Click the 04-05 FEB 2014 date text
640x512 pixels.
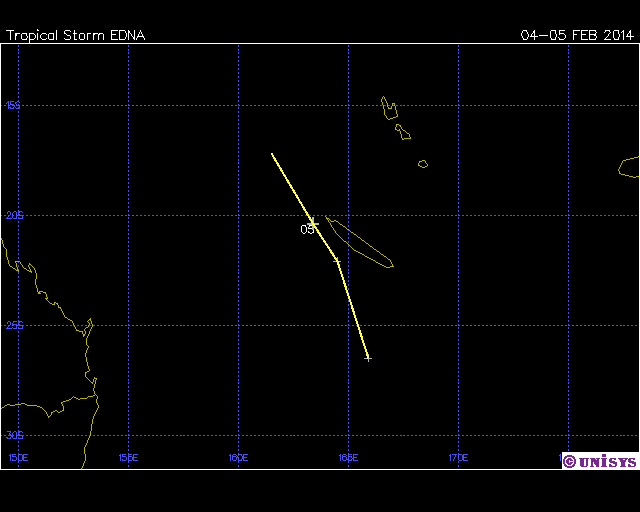click(577, 35)
